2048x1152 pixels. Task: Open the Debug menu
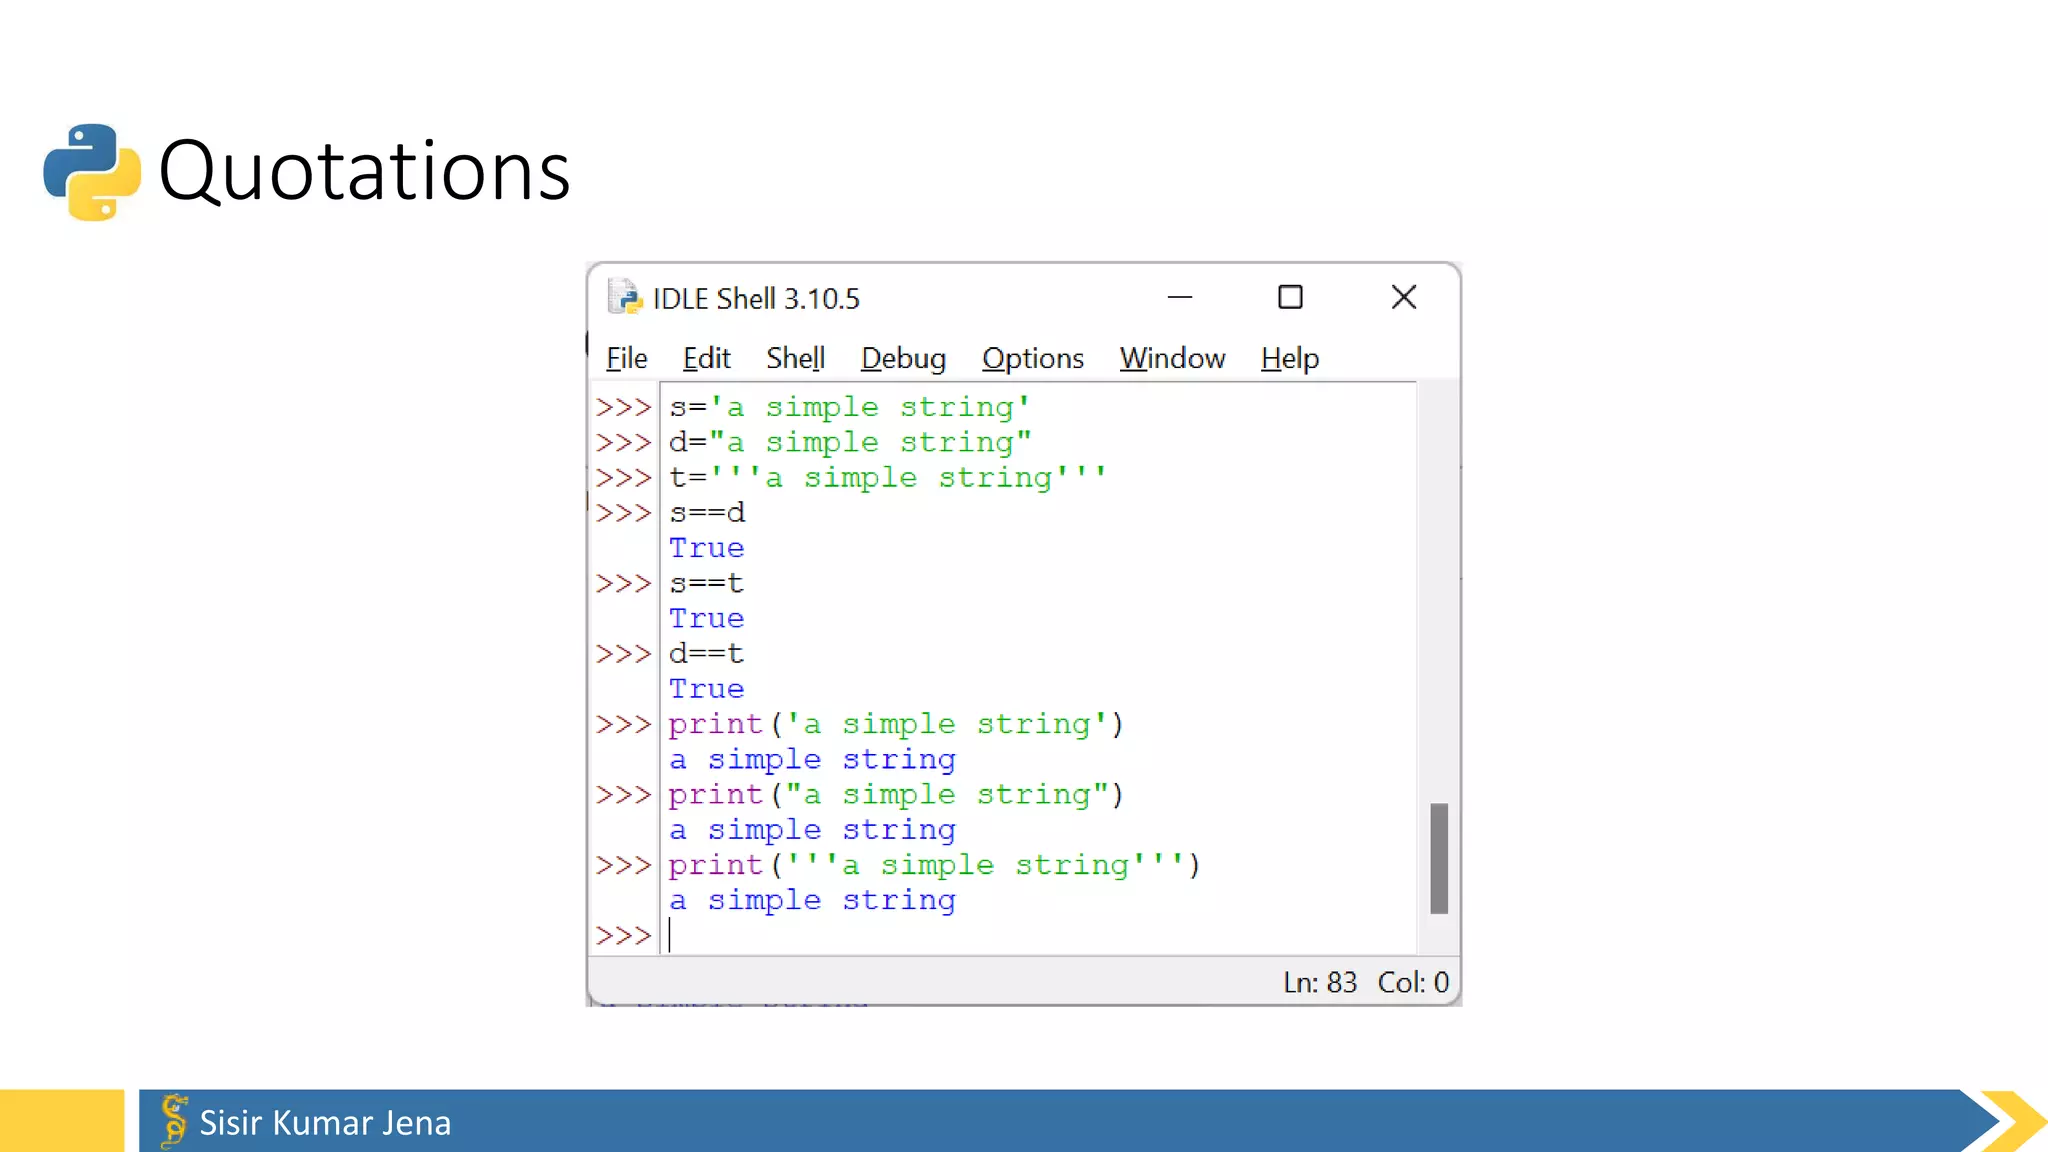(x=903, y=358)
